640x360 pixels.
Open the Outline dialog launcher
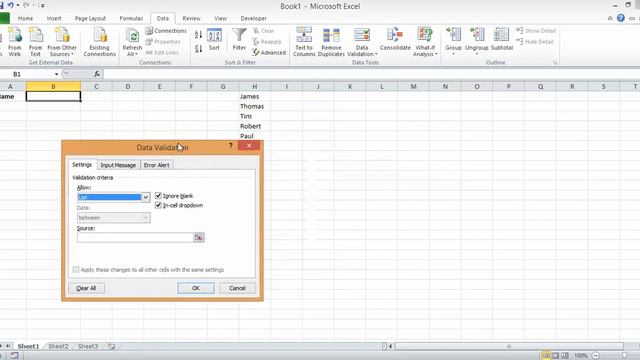(x=555, y=63)
